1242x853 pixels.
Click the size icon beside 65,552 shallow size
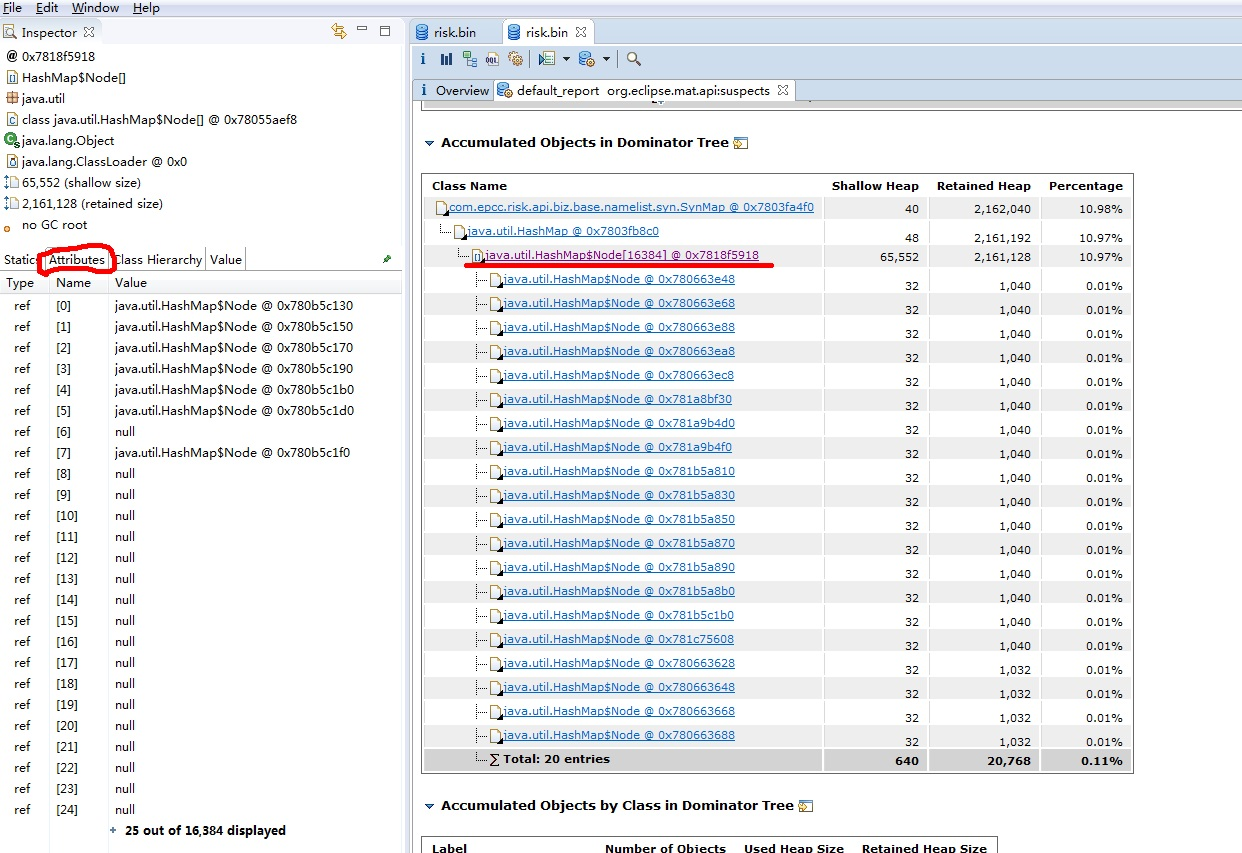(x=12, y=182)
